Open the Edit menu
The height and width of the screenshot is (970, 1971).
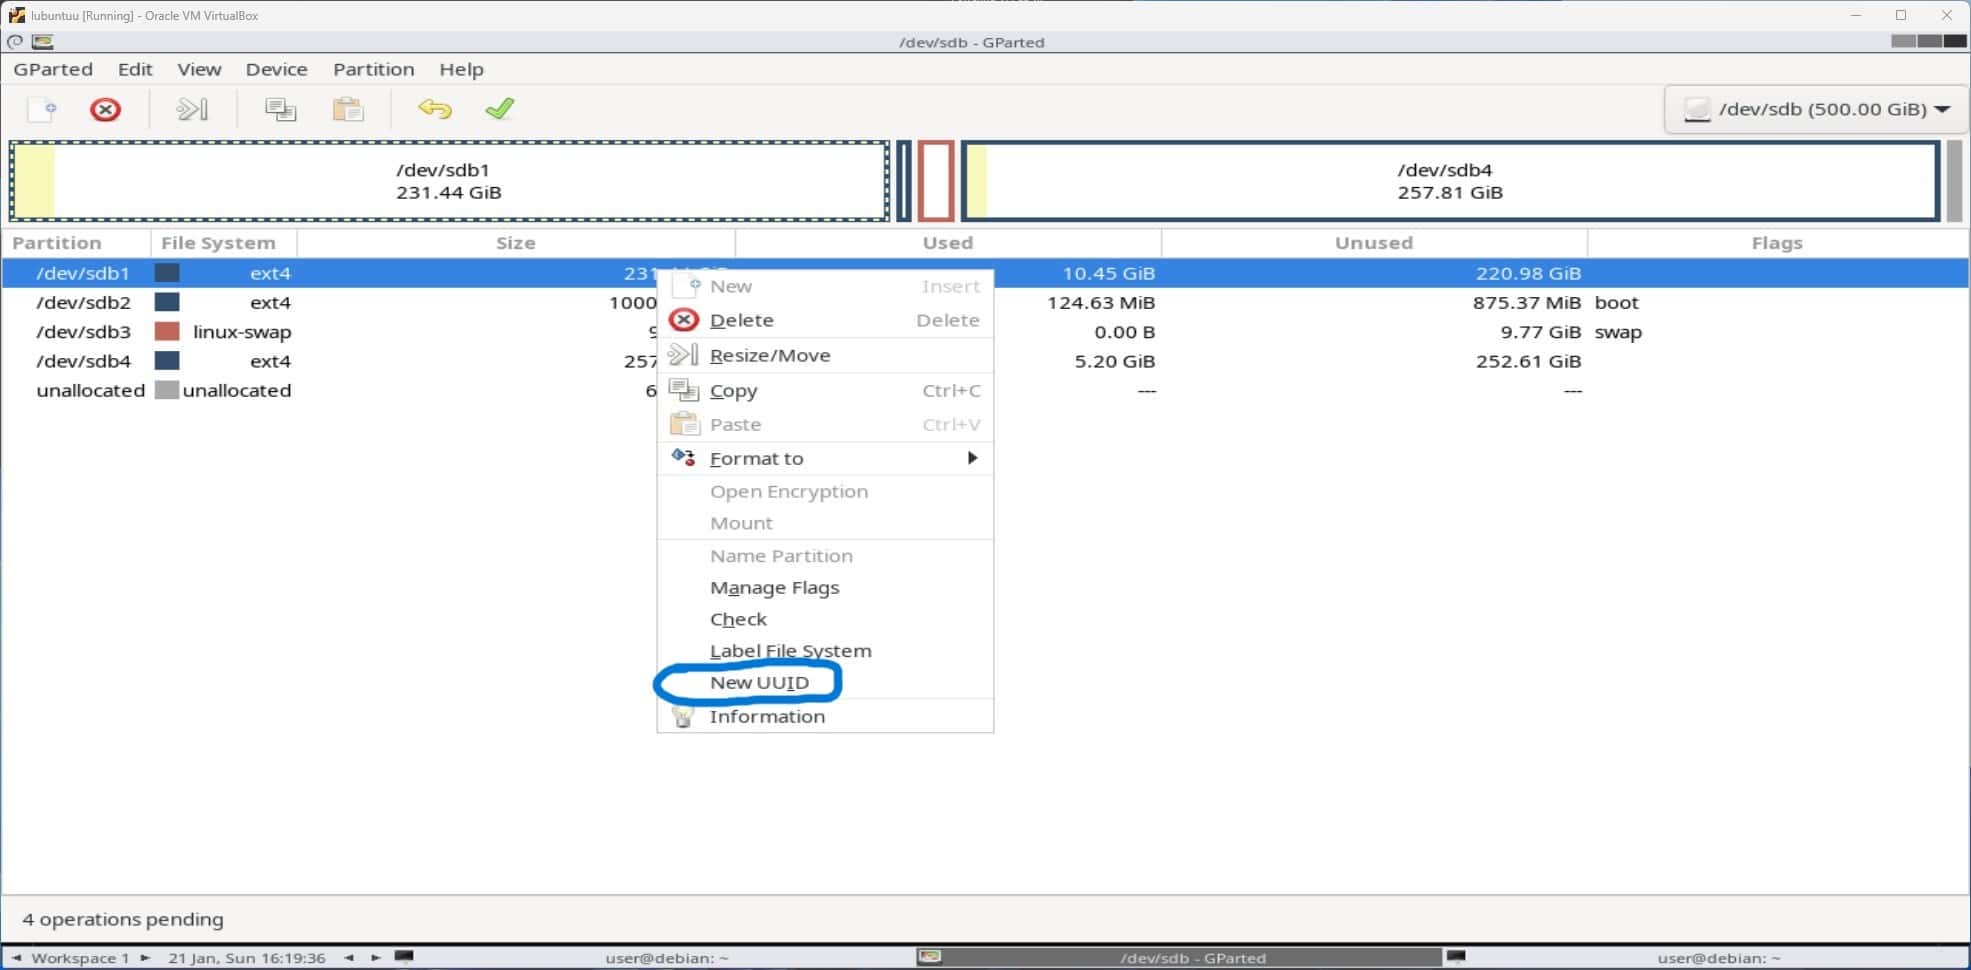tap(135, 69)
